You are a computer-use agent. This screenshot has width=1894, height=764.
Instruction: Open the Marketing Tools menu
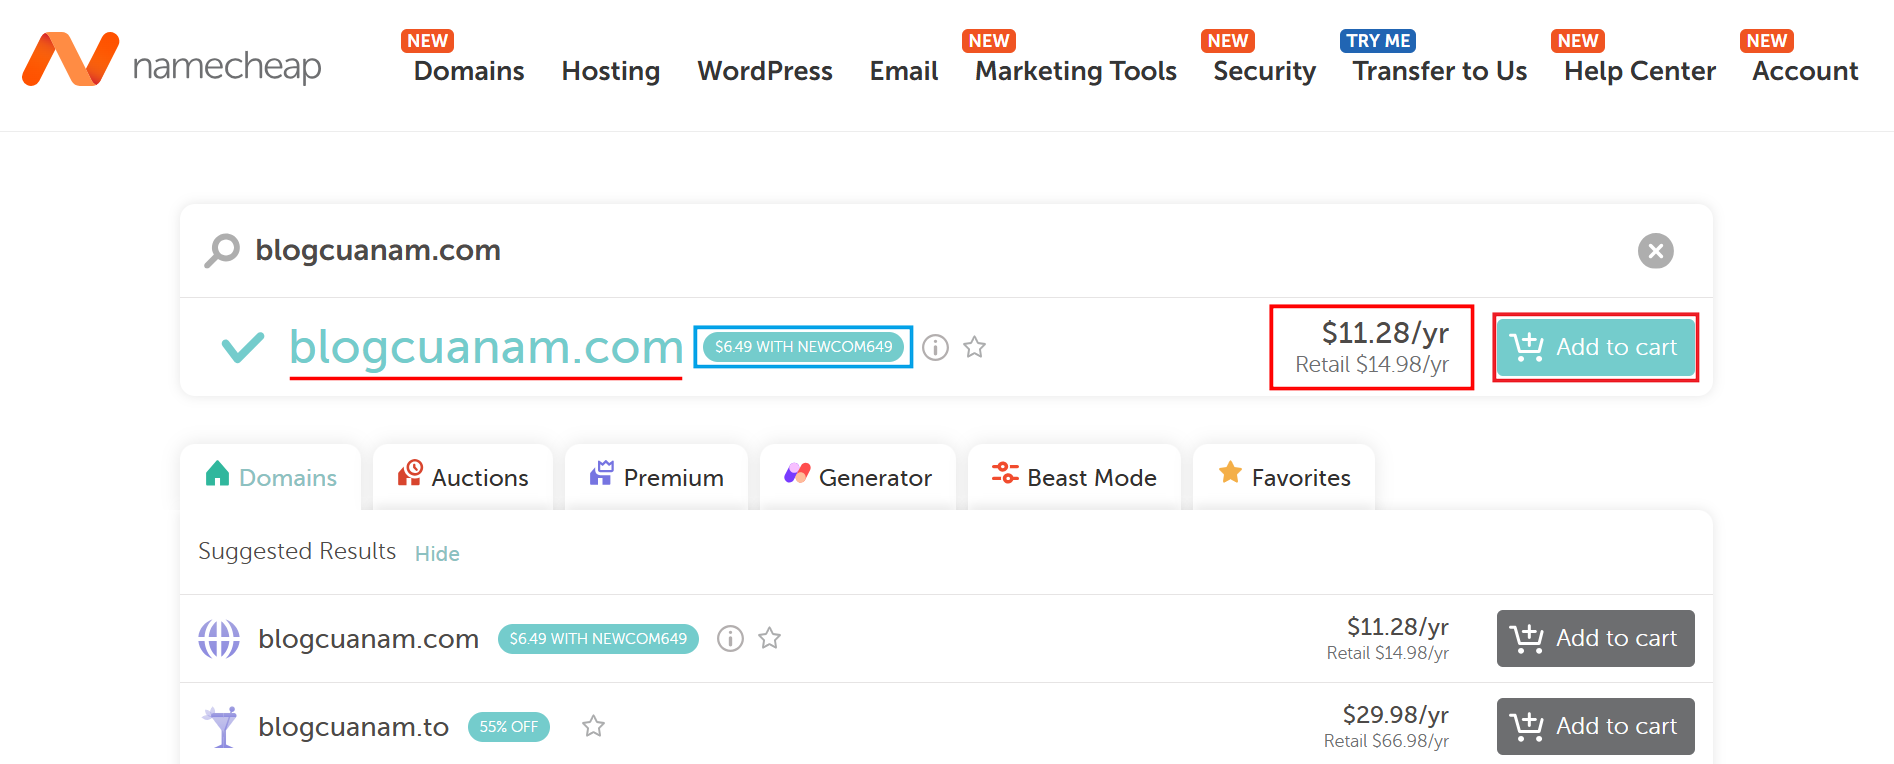(1076, 71)
